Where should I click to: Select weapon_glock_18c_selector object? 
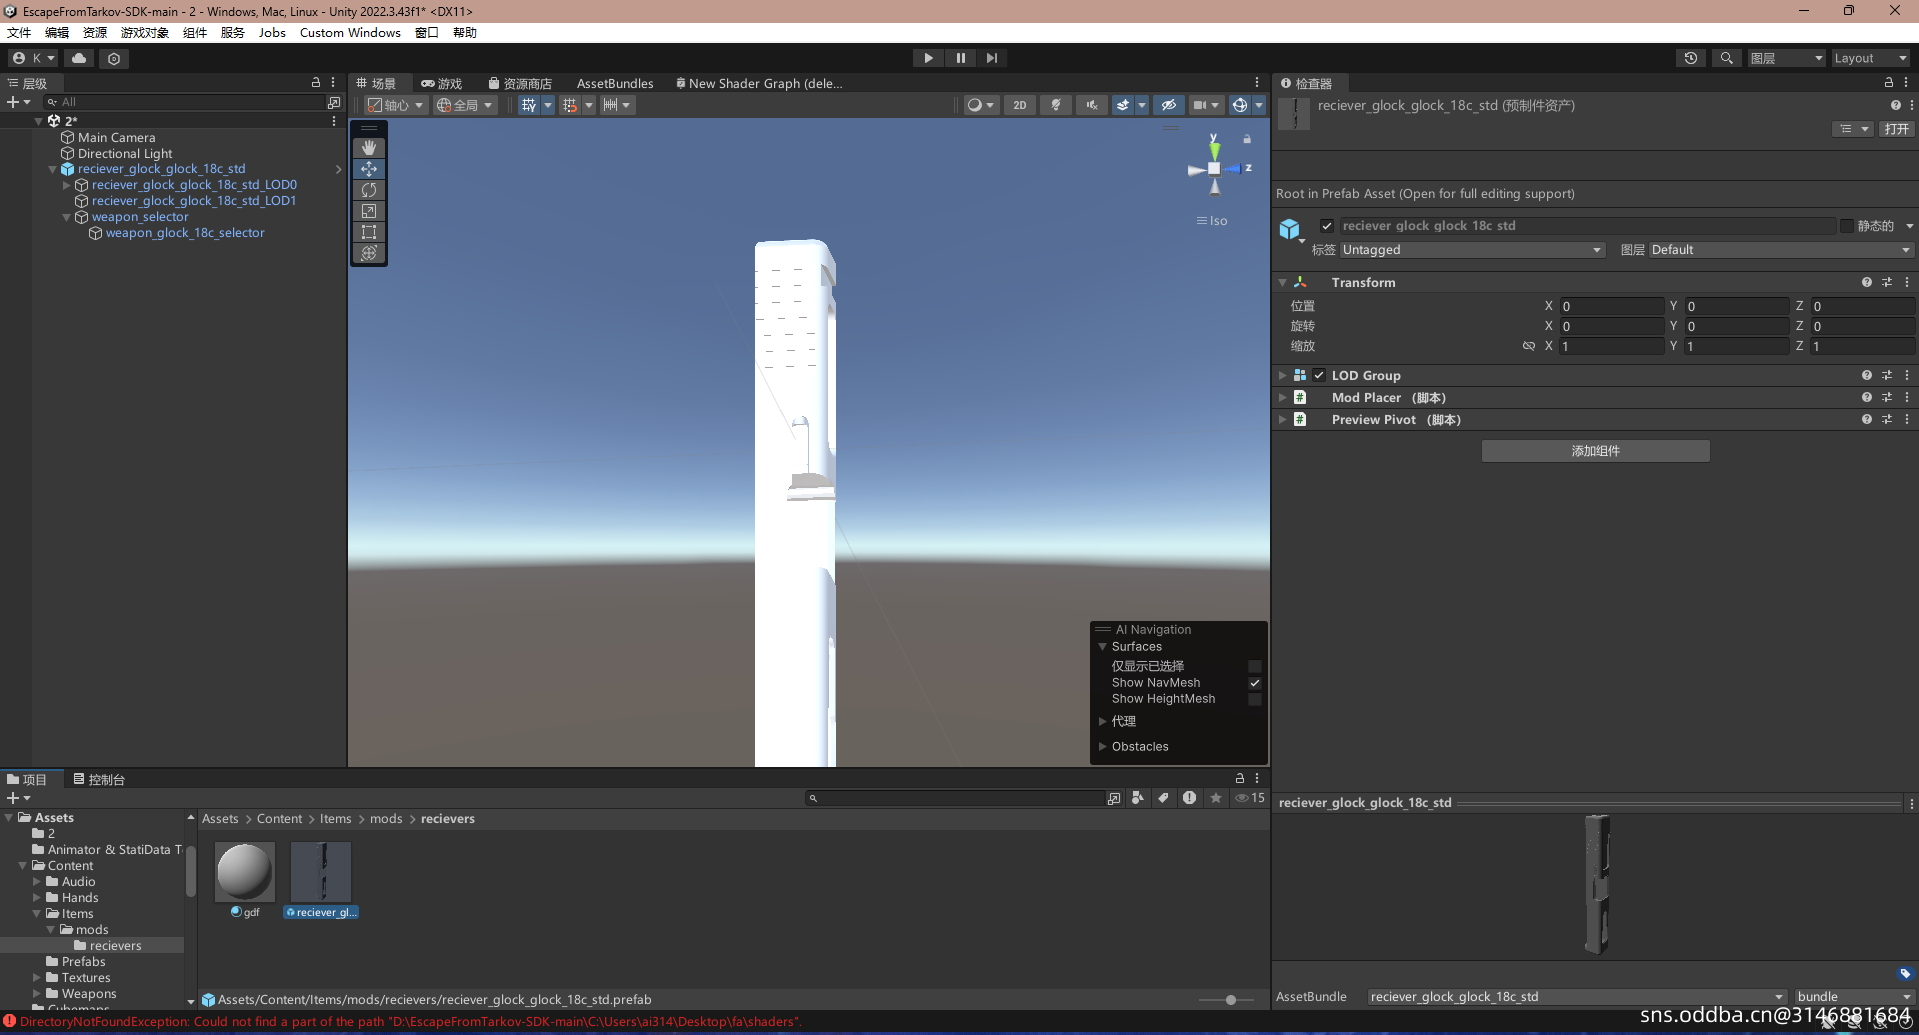pyautogui.click(x=185, y=233)
